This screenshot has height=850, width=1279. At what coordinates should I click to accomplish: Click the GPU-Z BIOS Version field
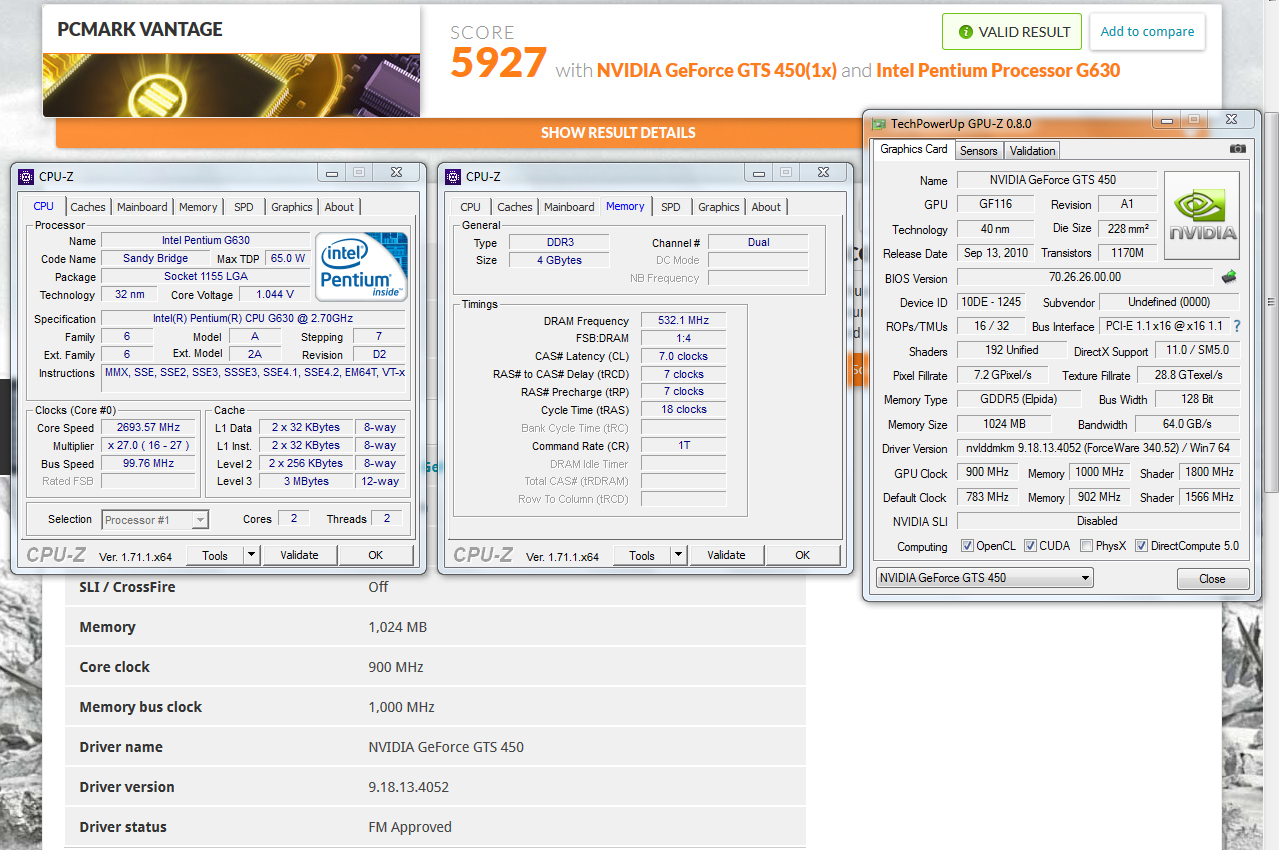[x=1084, y=277]
